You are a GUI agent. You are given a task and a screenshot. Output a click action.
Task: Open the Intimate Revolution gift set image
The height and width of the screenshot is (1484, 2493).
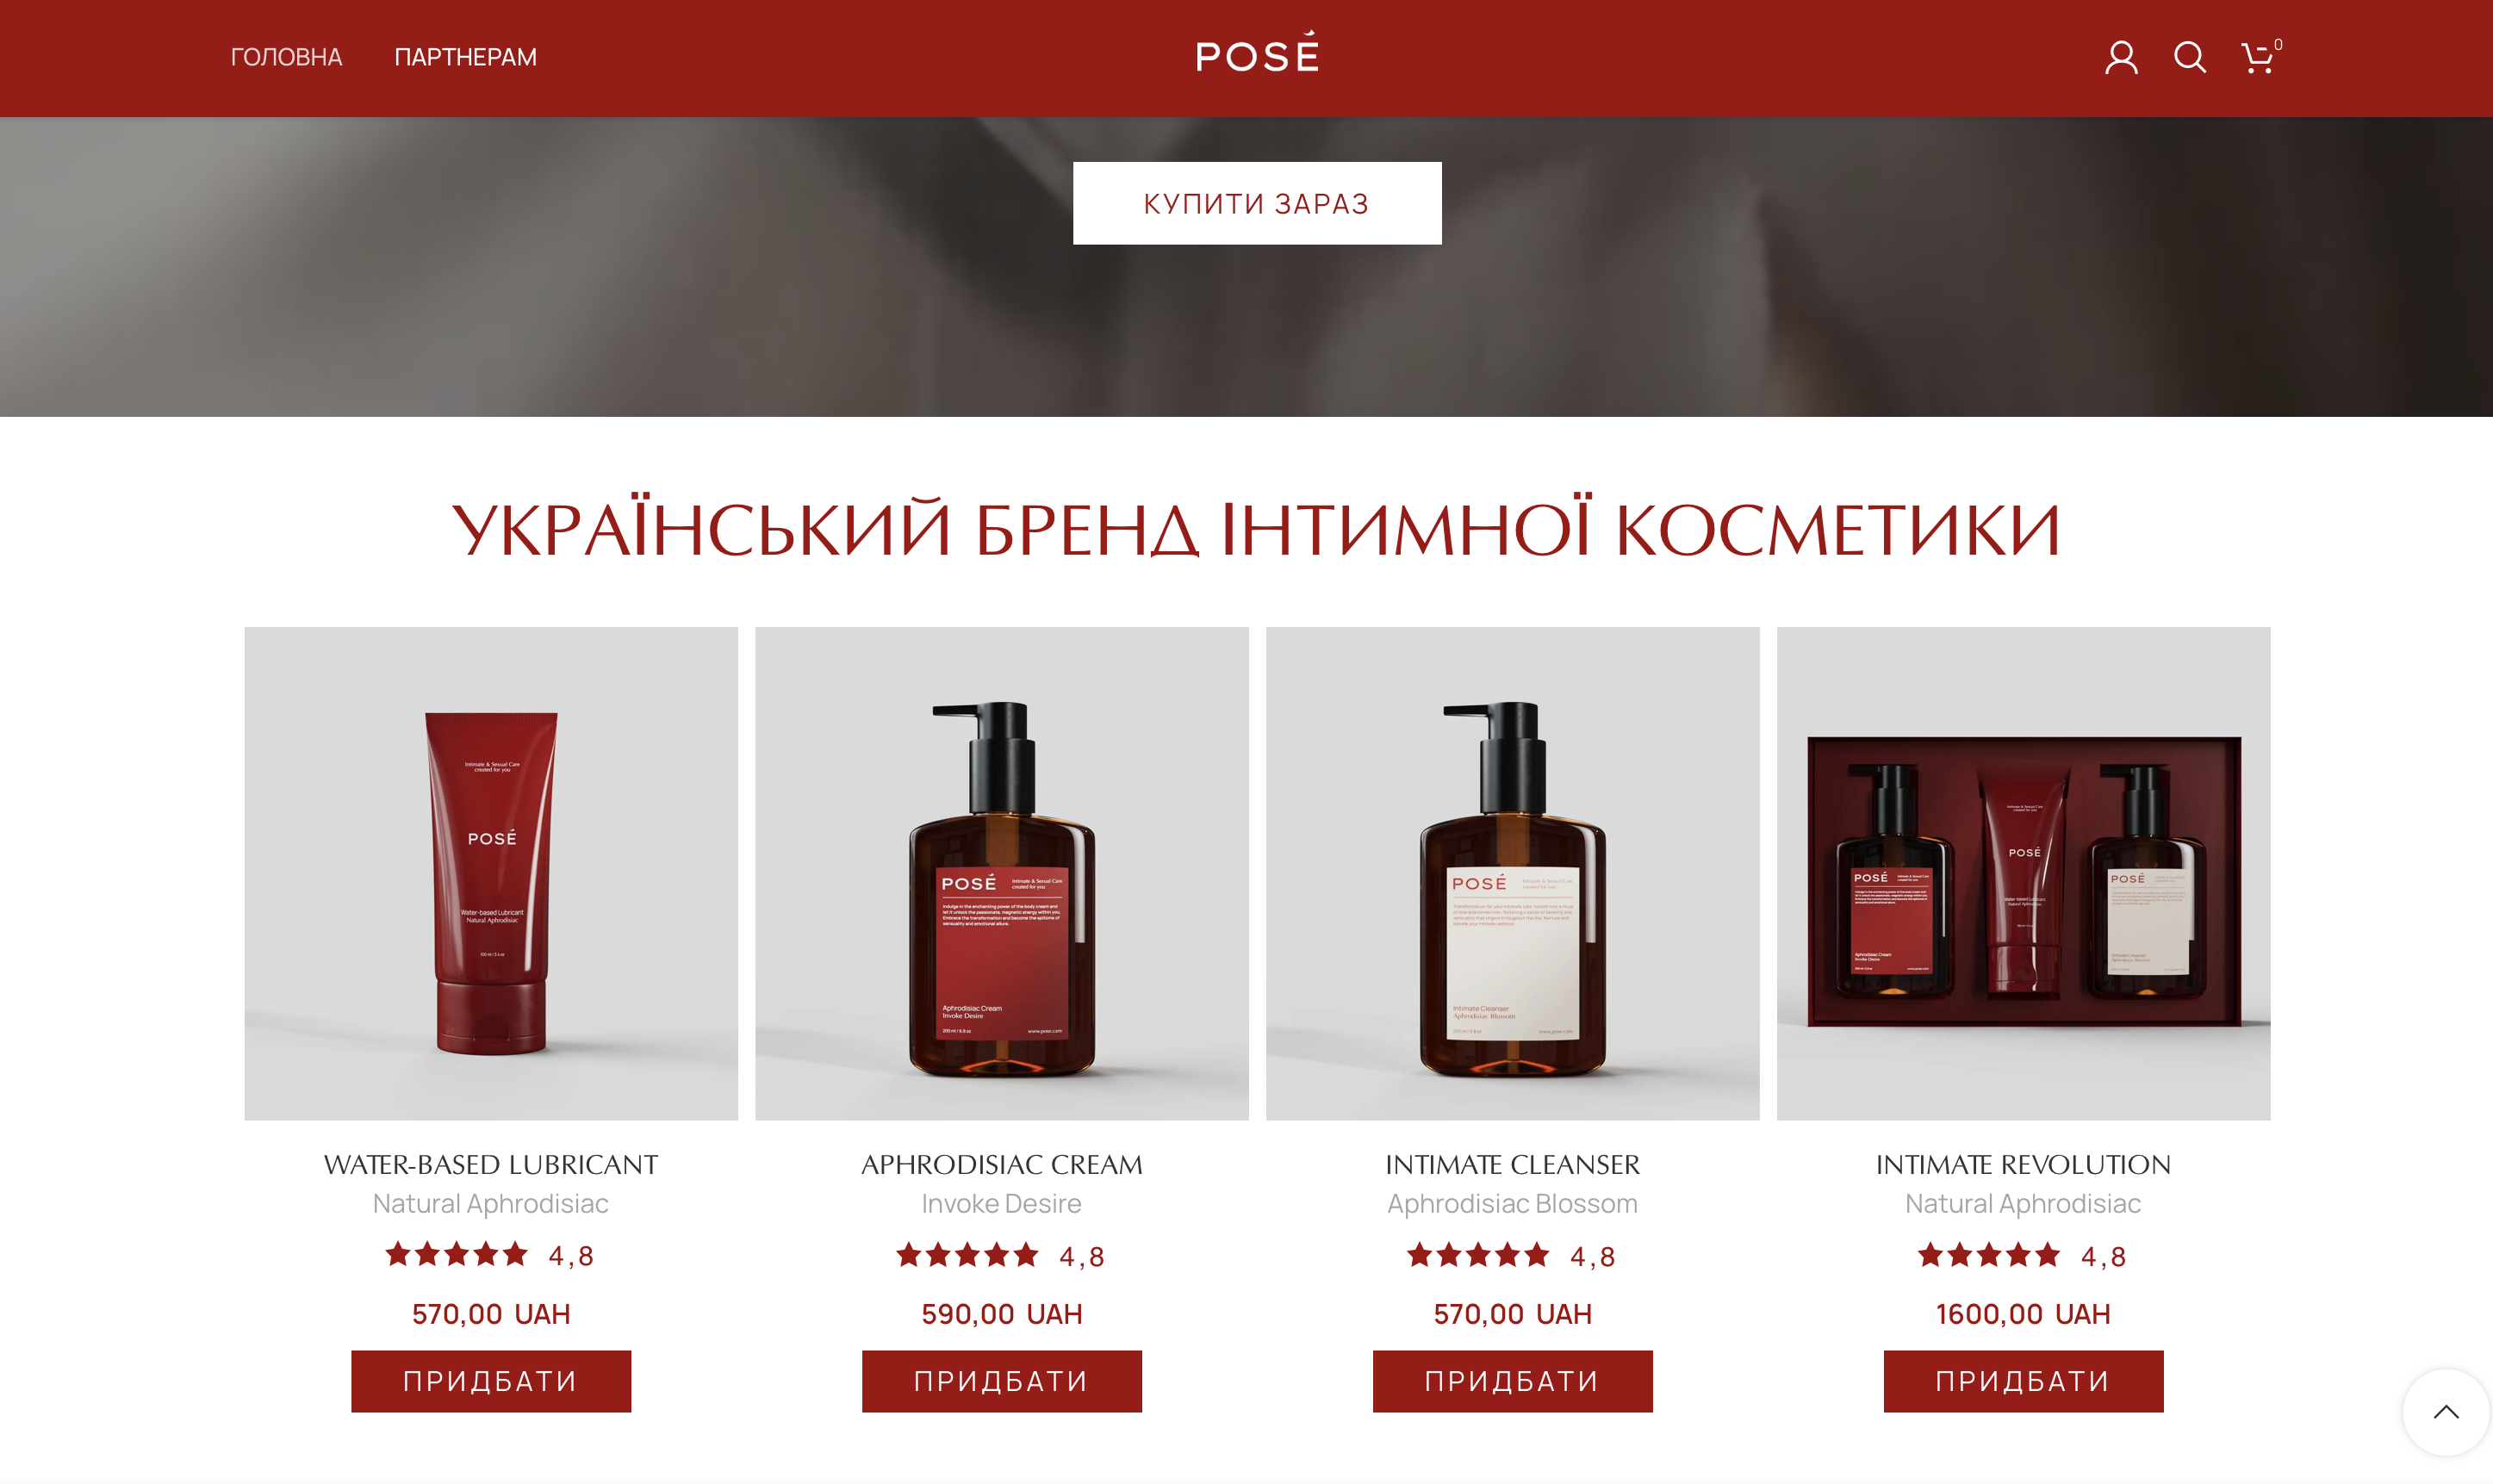point(2024,873)
